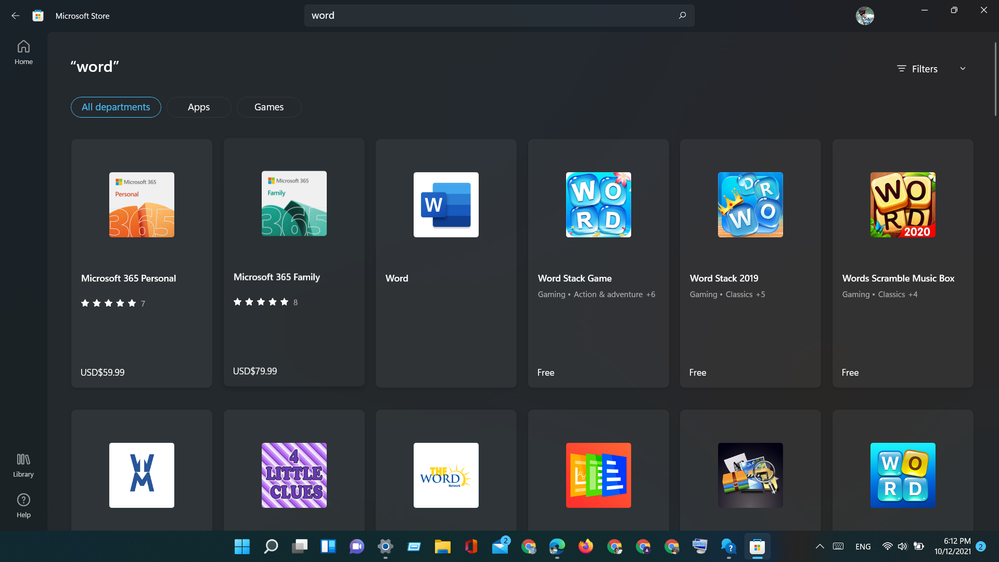Image resolution: width=999 pixels, height=562 pixels.
Task: Click the search magnifier in search box
Action: [682, 15]
